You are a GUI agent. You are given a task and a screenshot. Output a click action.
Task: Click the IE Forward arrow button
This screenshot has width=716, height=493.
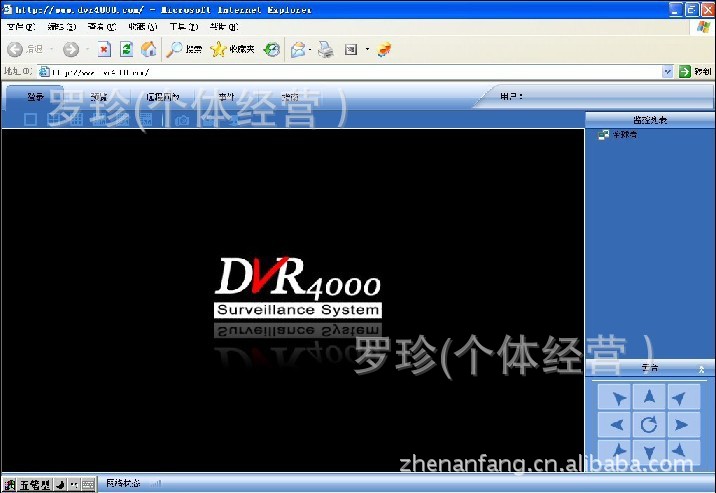click(71, 49)
